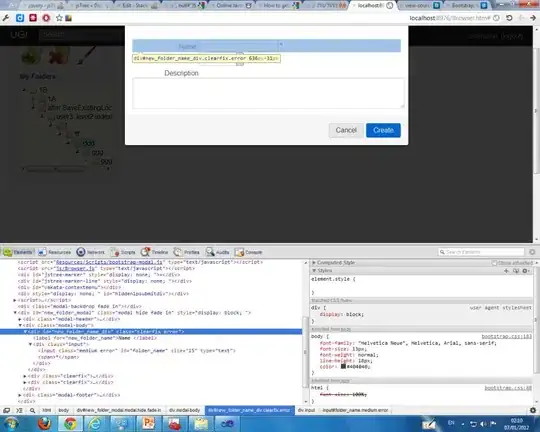Click the blue extension icon in toolbar
Viewport: 540px width, 432px height.
(20, 18)
